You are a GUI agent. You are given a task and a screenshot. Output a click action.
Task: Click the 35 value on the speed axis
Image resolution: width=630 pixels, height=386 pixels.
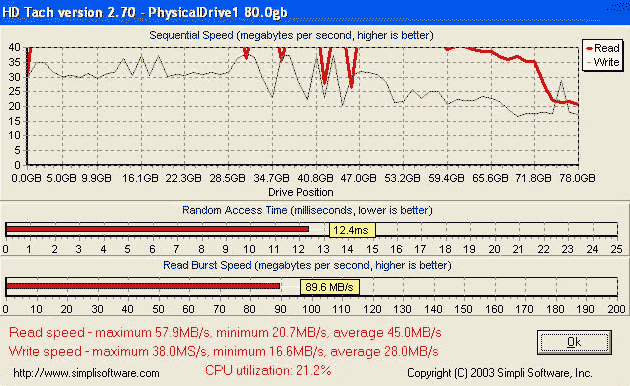pos(14,62)
